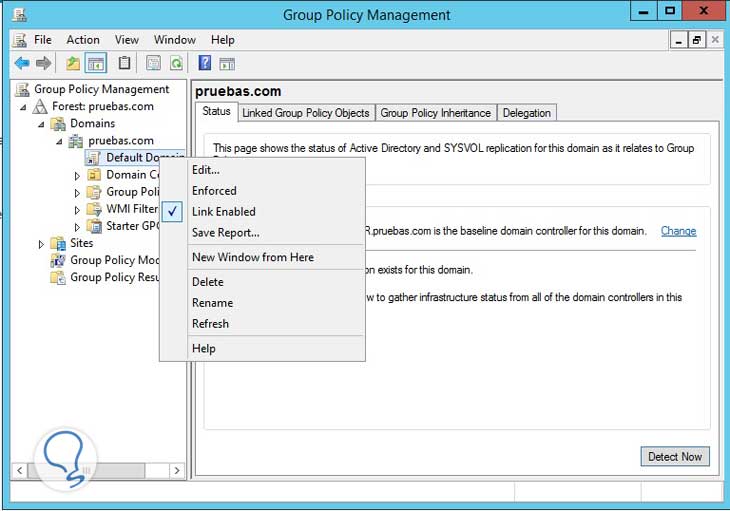
Task: Click the Up one level folder icon
Action: point(73,63)
